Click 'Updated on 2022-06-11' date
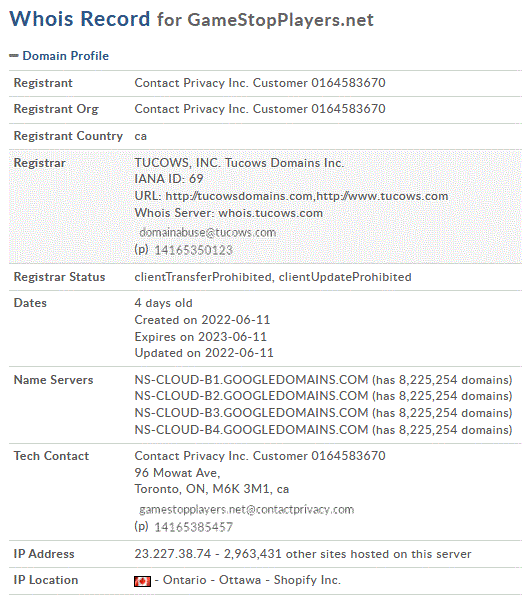 tap(204, 353)
